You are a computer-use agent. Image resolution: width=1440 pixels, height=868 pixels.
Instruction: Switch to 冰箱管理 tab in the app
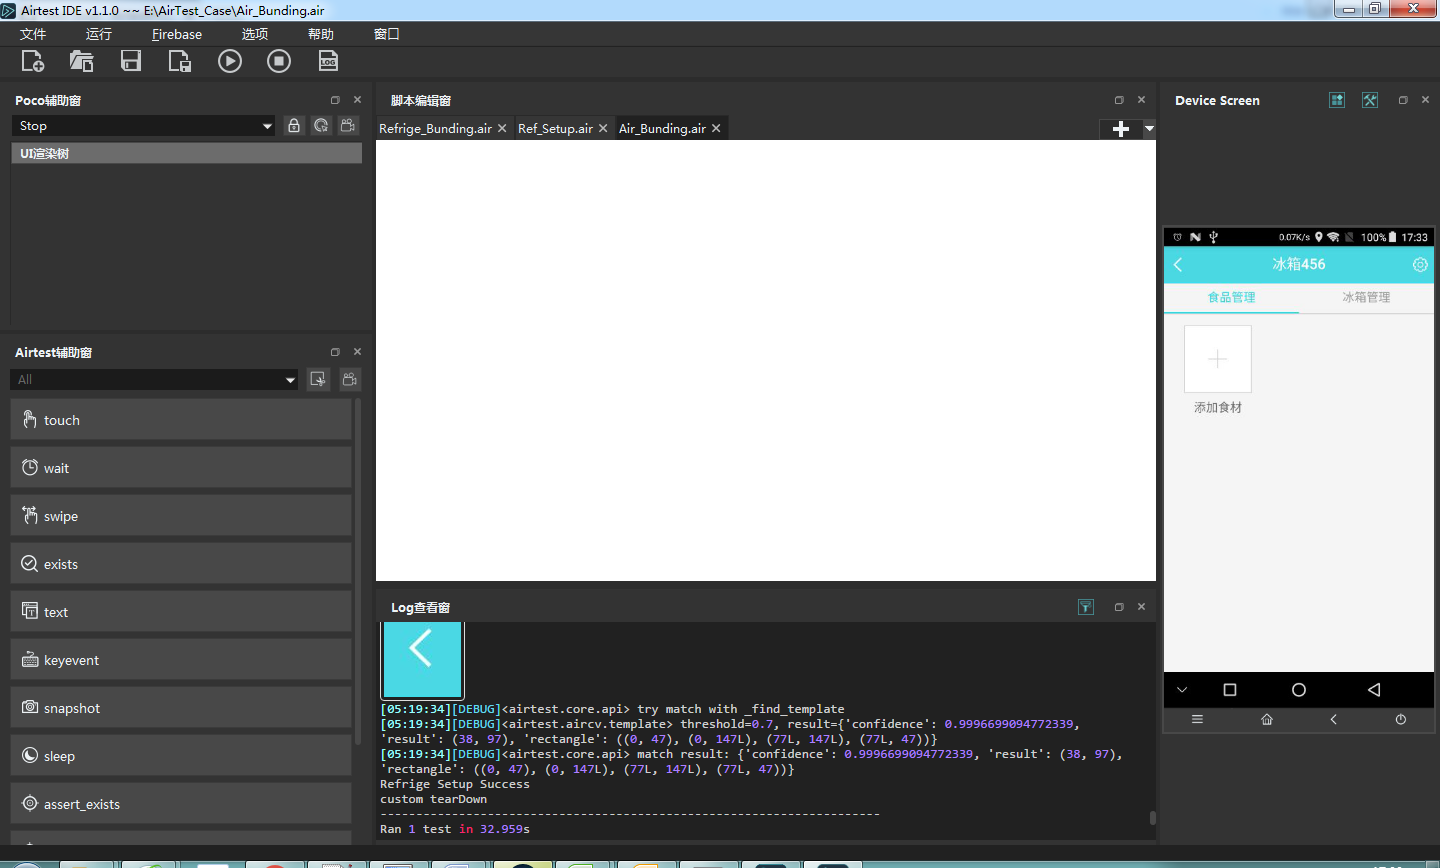pos(1366,297)
